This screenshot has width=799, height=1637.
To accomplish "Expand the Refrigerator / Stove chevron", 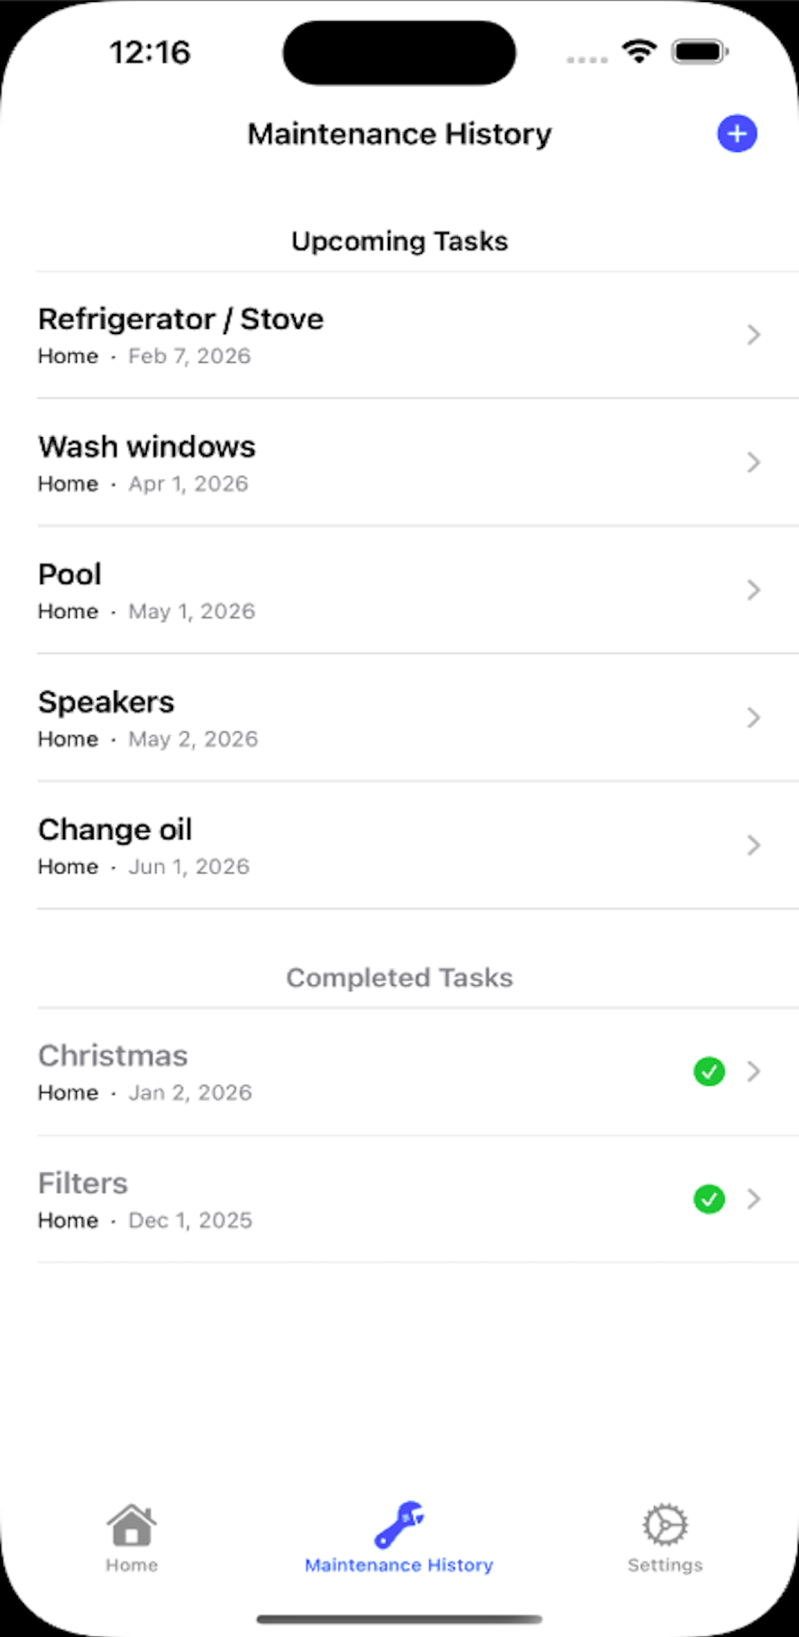I will click(754, 335).
